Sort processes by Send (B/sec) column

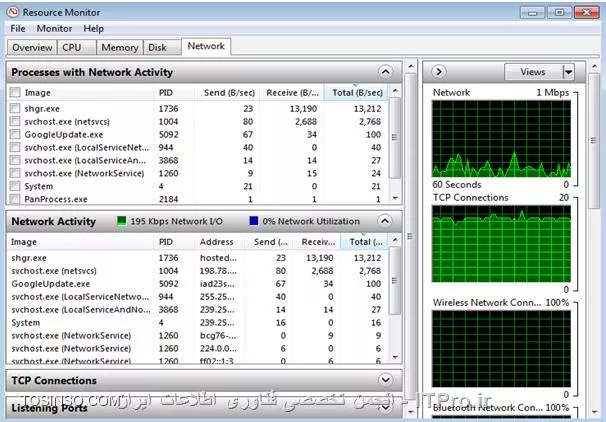229,93
